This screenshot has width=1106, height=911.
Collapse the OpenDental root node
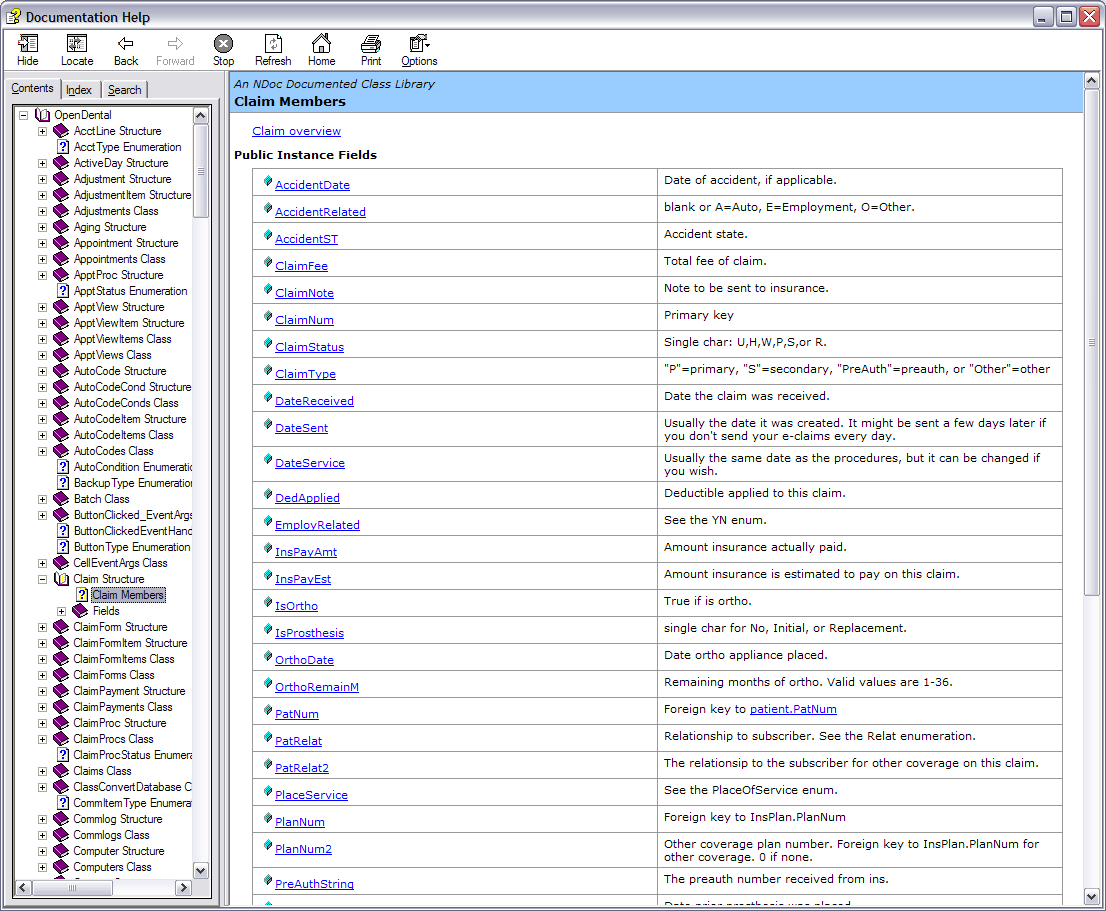(x=24, y=115)
